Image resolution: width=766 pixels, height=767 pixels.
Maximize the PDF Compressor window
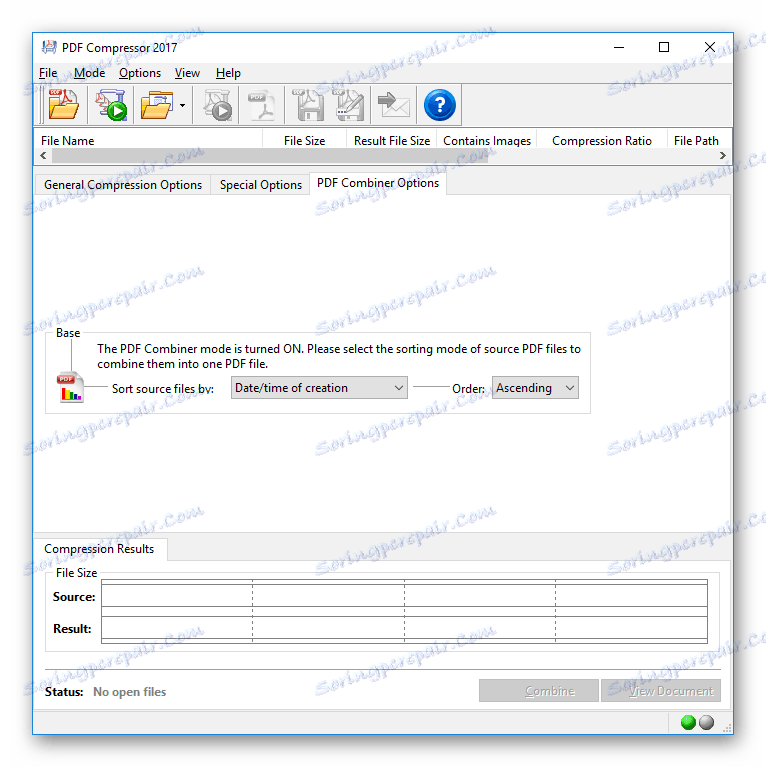point(664,47)
